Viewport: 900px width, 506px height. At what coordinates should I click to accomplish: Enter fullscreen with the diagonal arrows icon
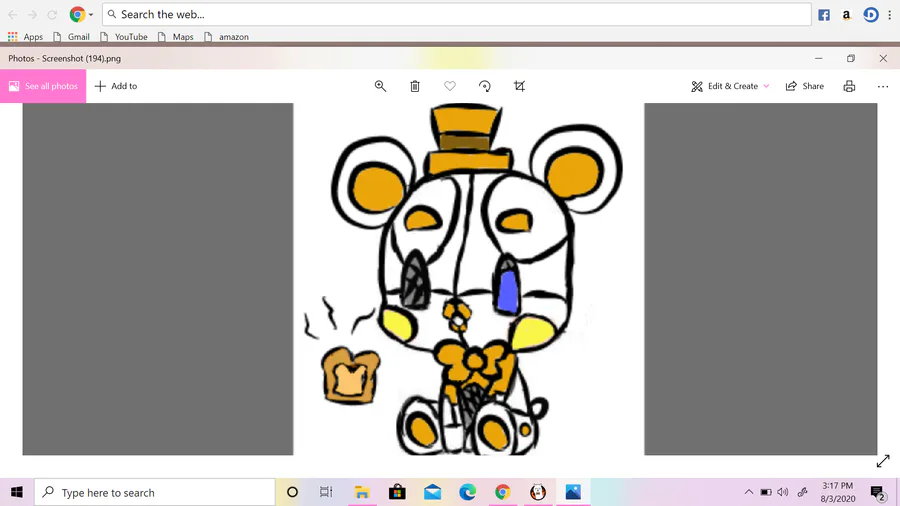(883, 461)
